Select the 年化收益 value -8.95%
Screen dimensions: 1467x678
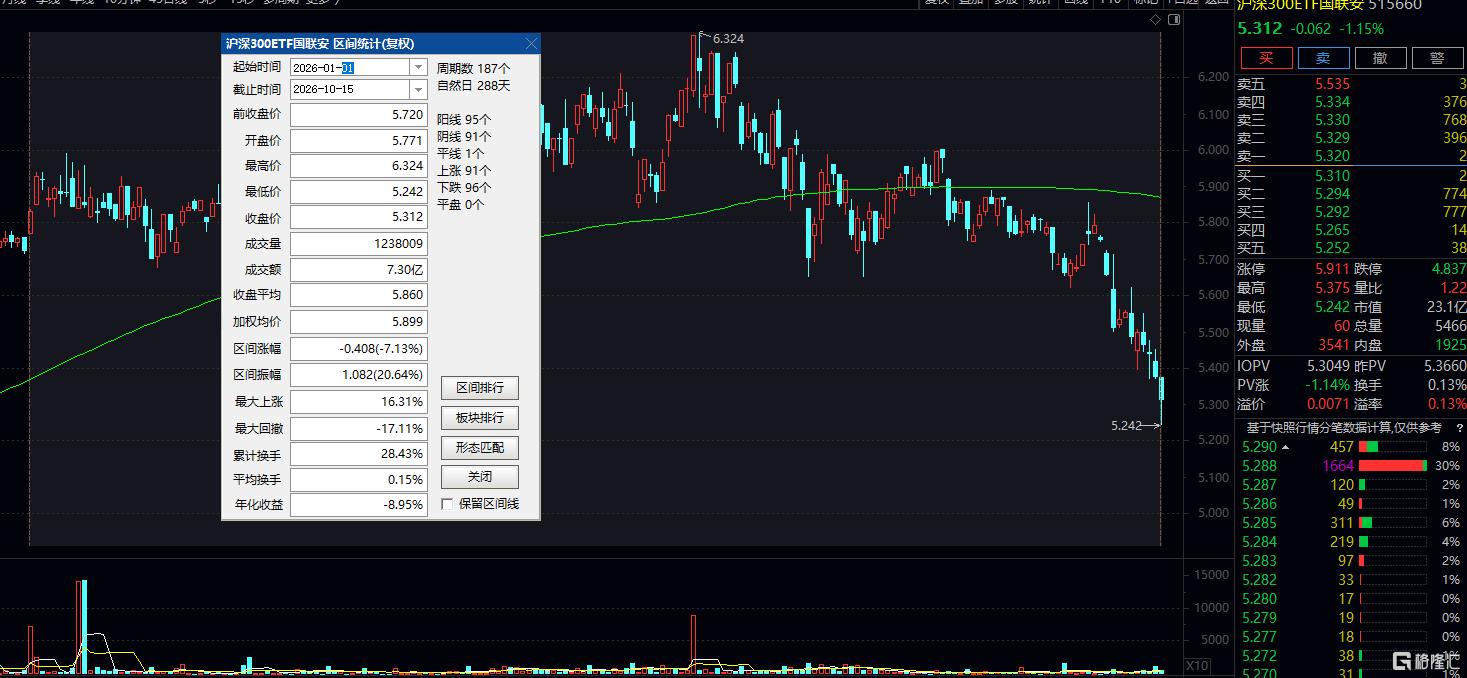click(358, 505)
